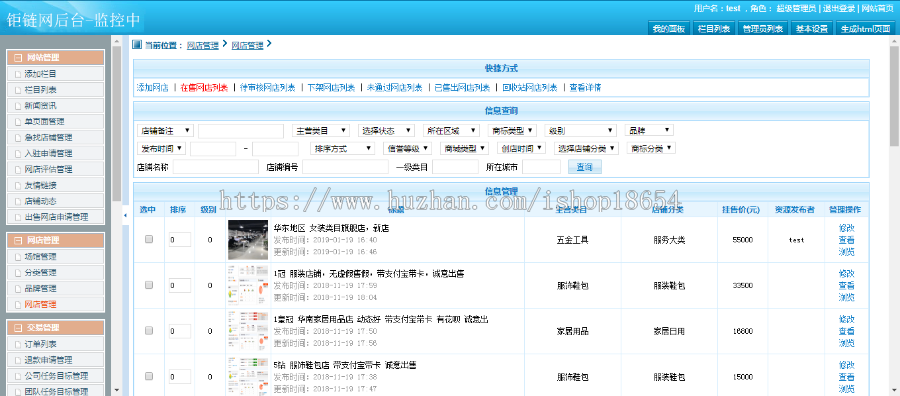Click 浏览 for the 16800 priced listing
The image size is (900, 396).
pyautogui.click(x=846, y=343)
